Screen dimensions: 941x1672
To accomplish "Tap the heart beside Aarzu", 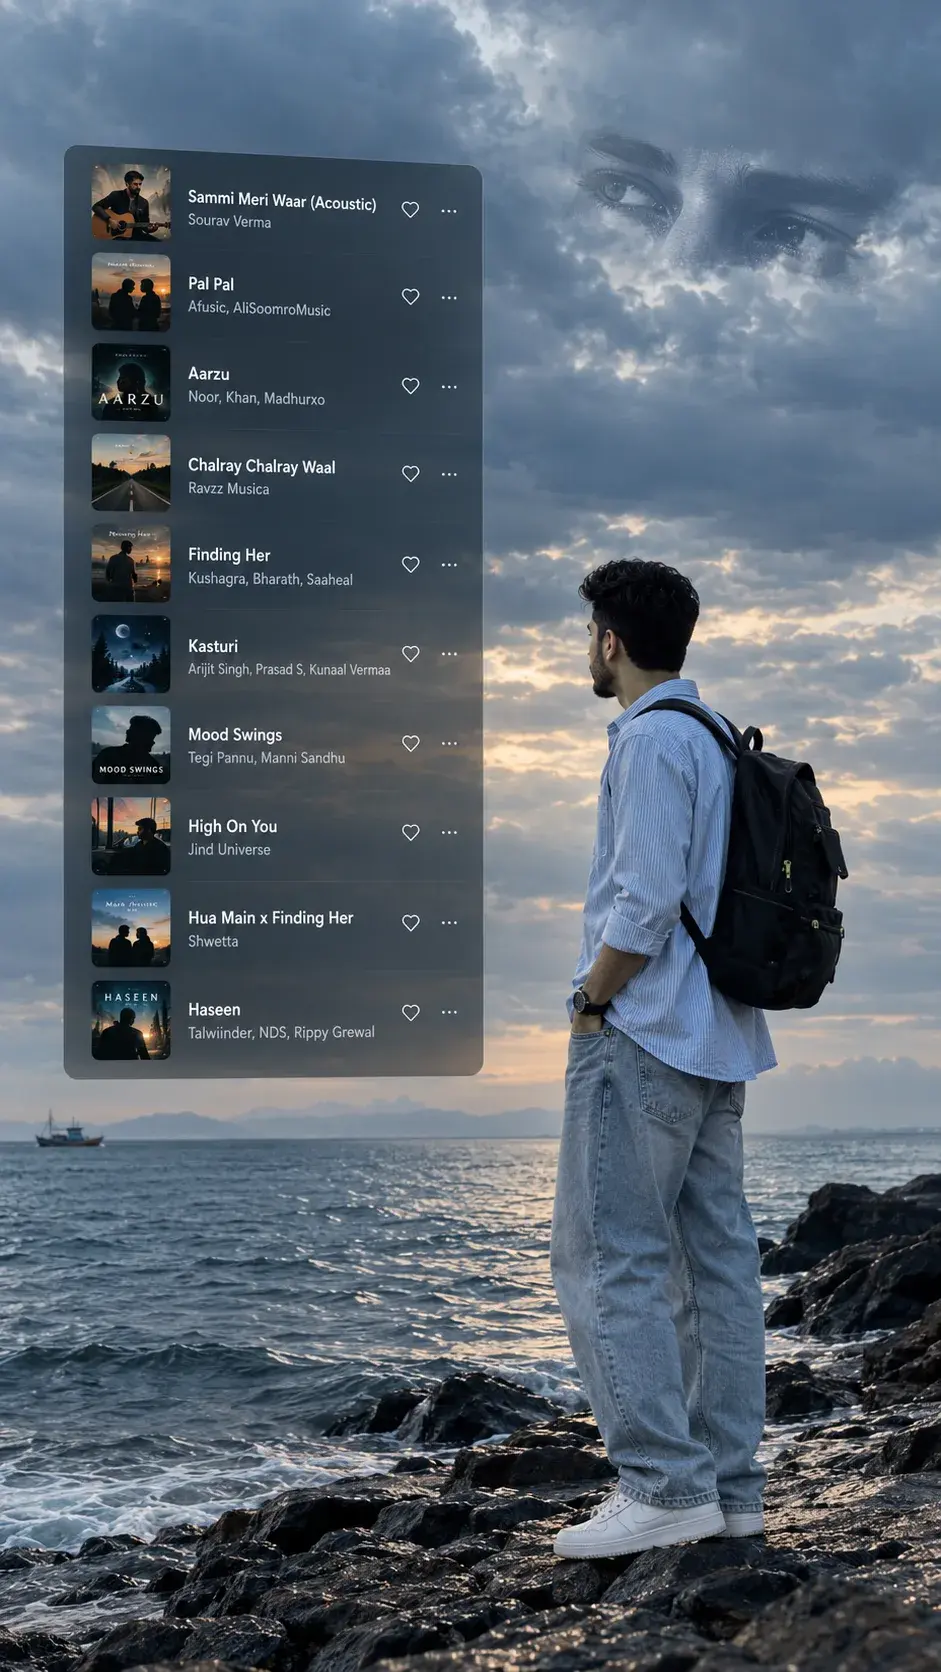I will point(410,386).
